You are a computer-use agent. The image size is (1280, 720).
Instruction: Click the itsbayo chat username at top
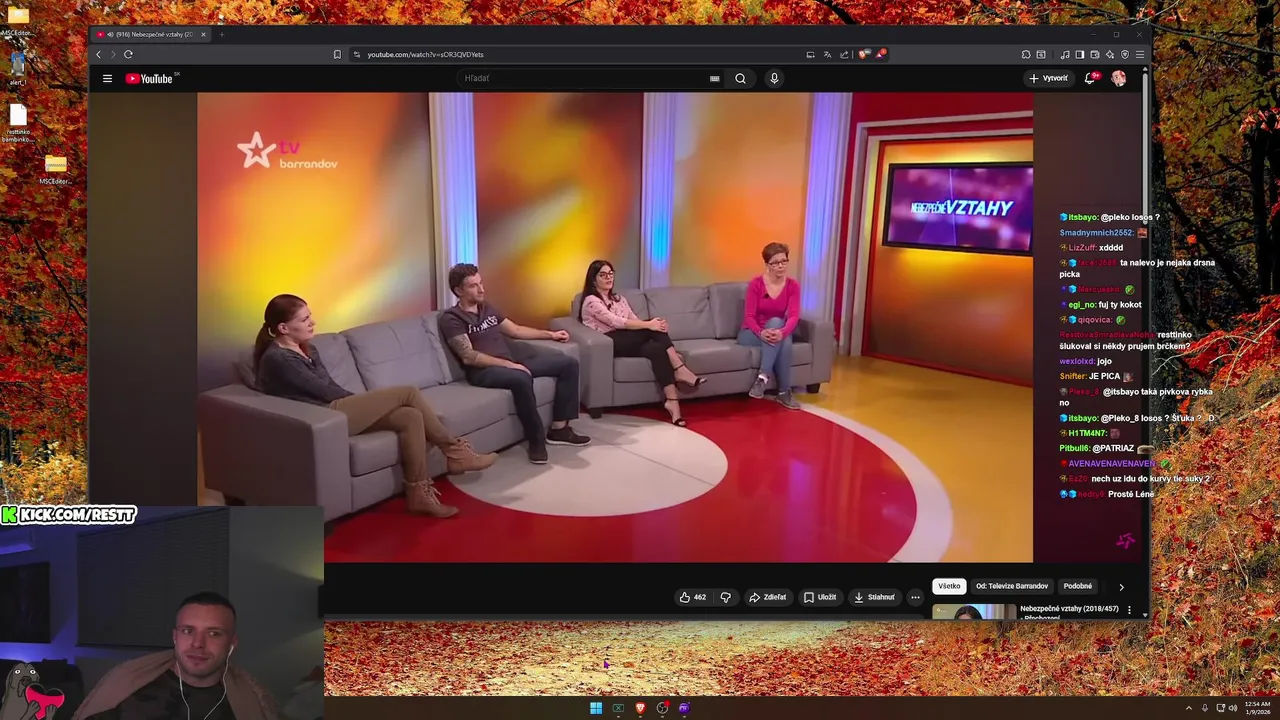pos(1083,217)
